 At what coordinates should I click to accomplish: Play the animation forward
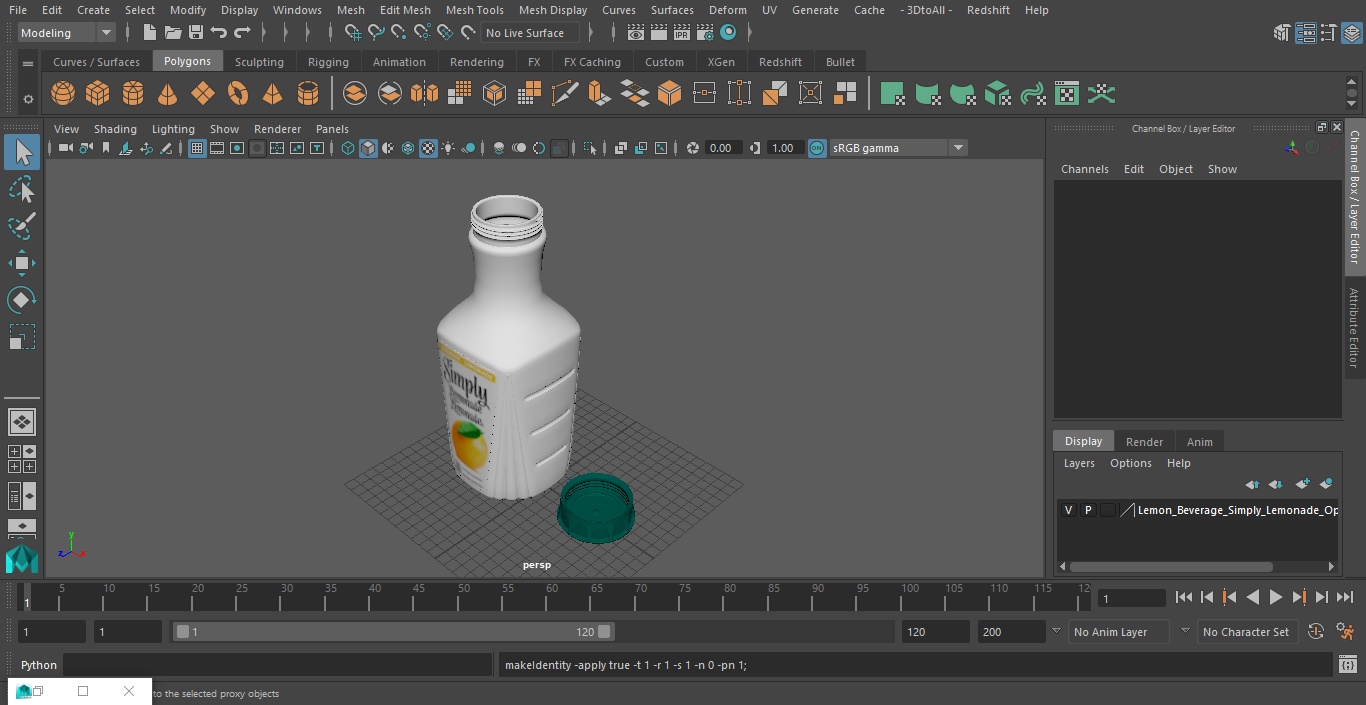pyautogui.click(x=1276, y=597)
